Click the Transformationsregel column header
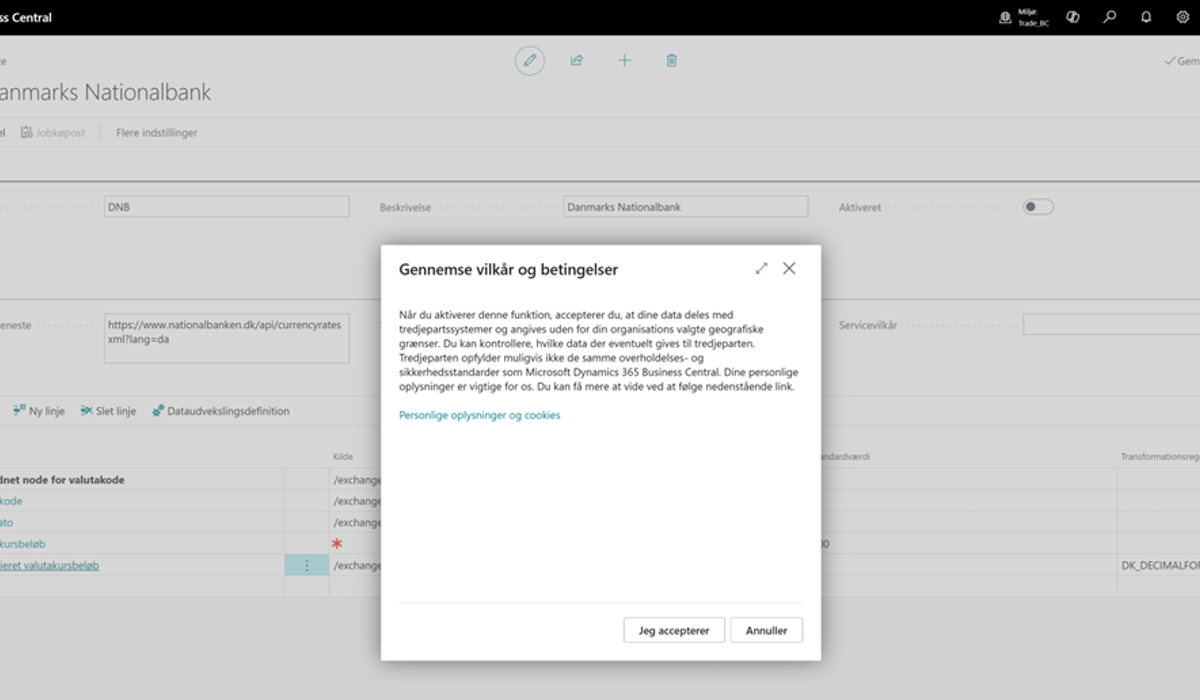 pos(1160,457)
